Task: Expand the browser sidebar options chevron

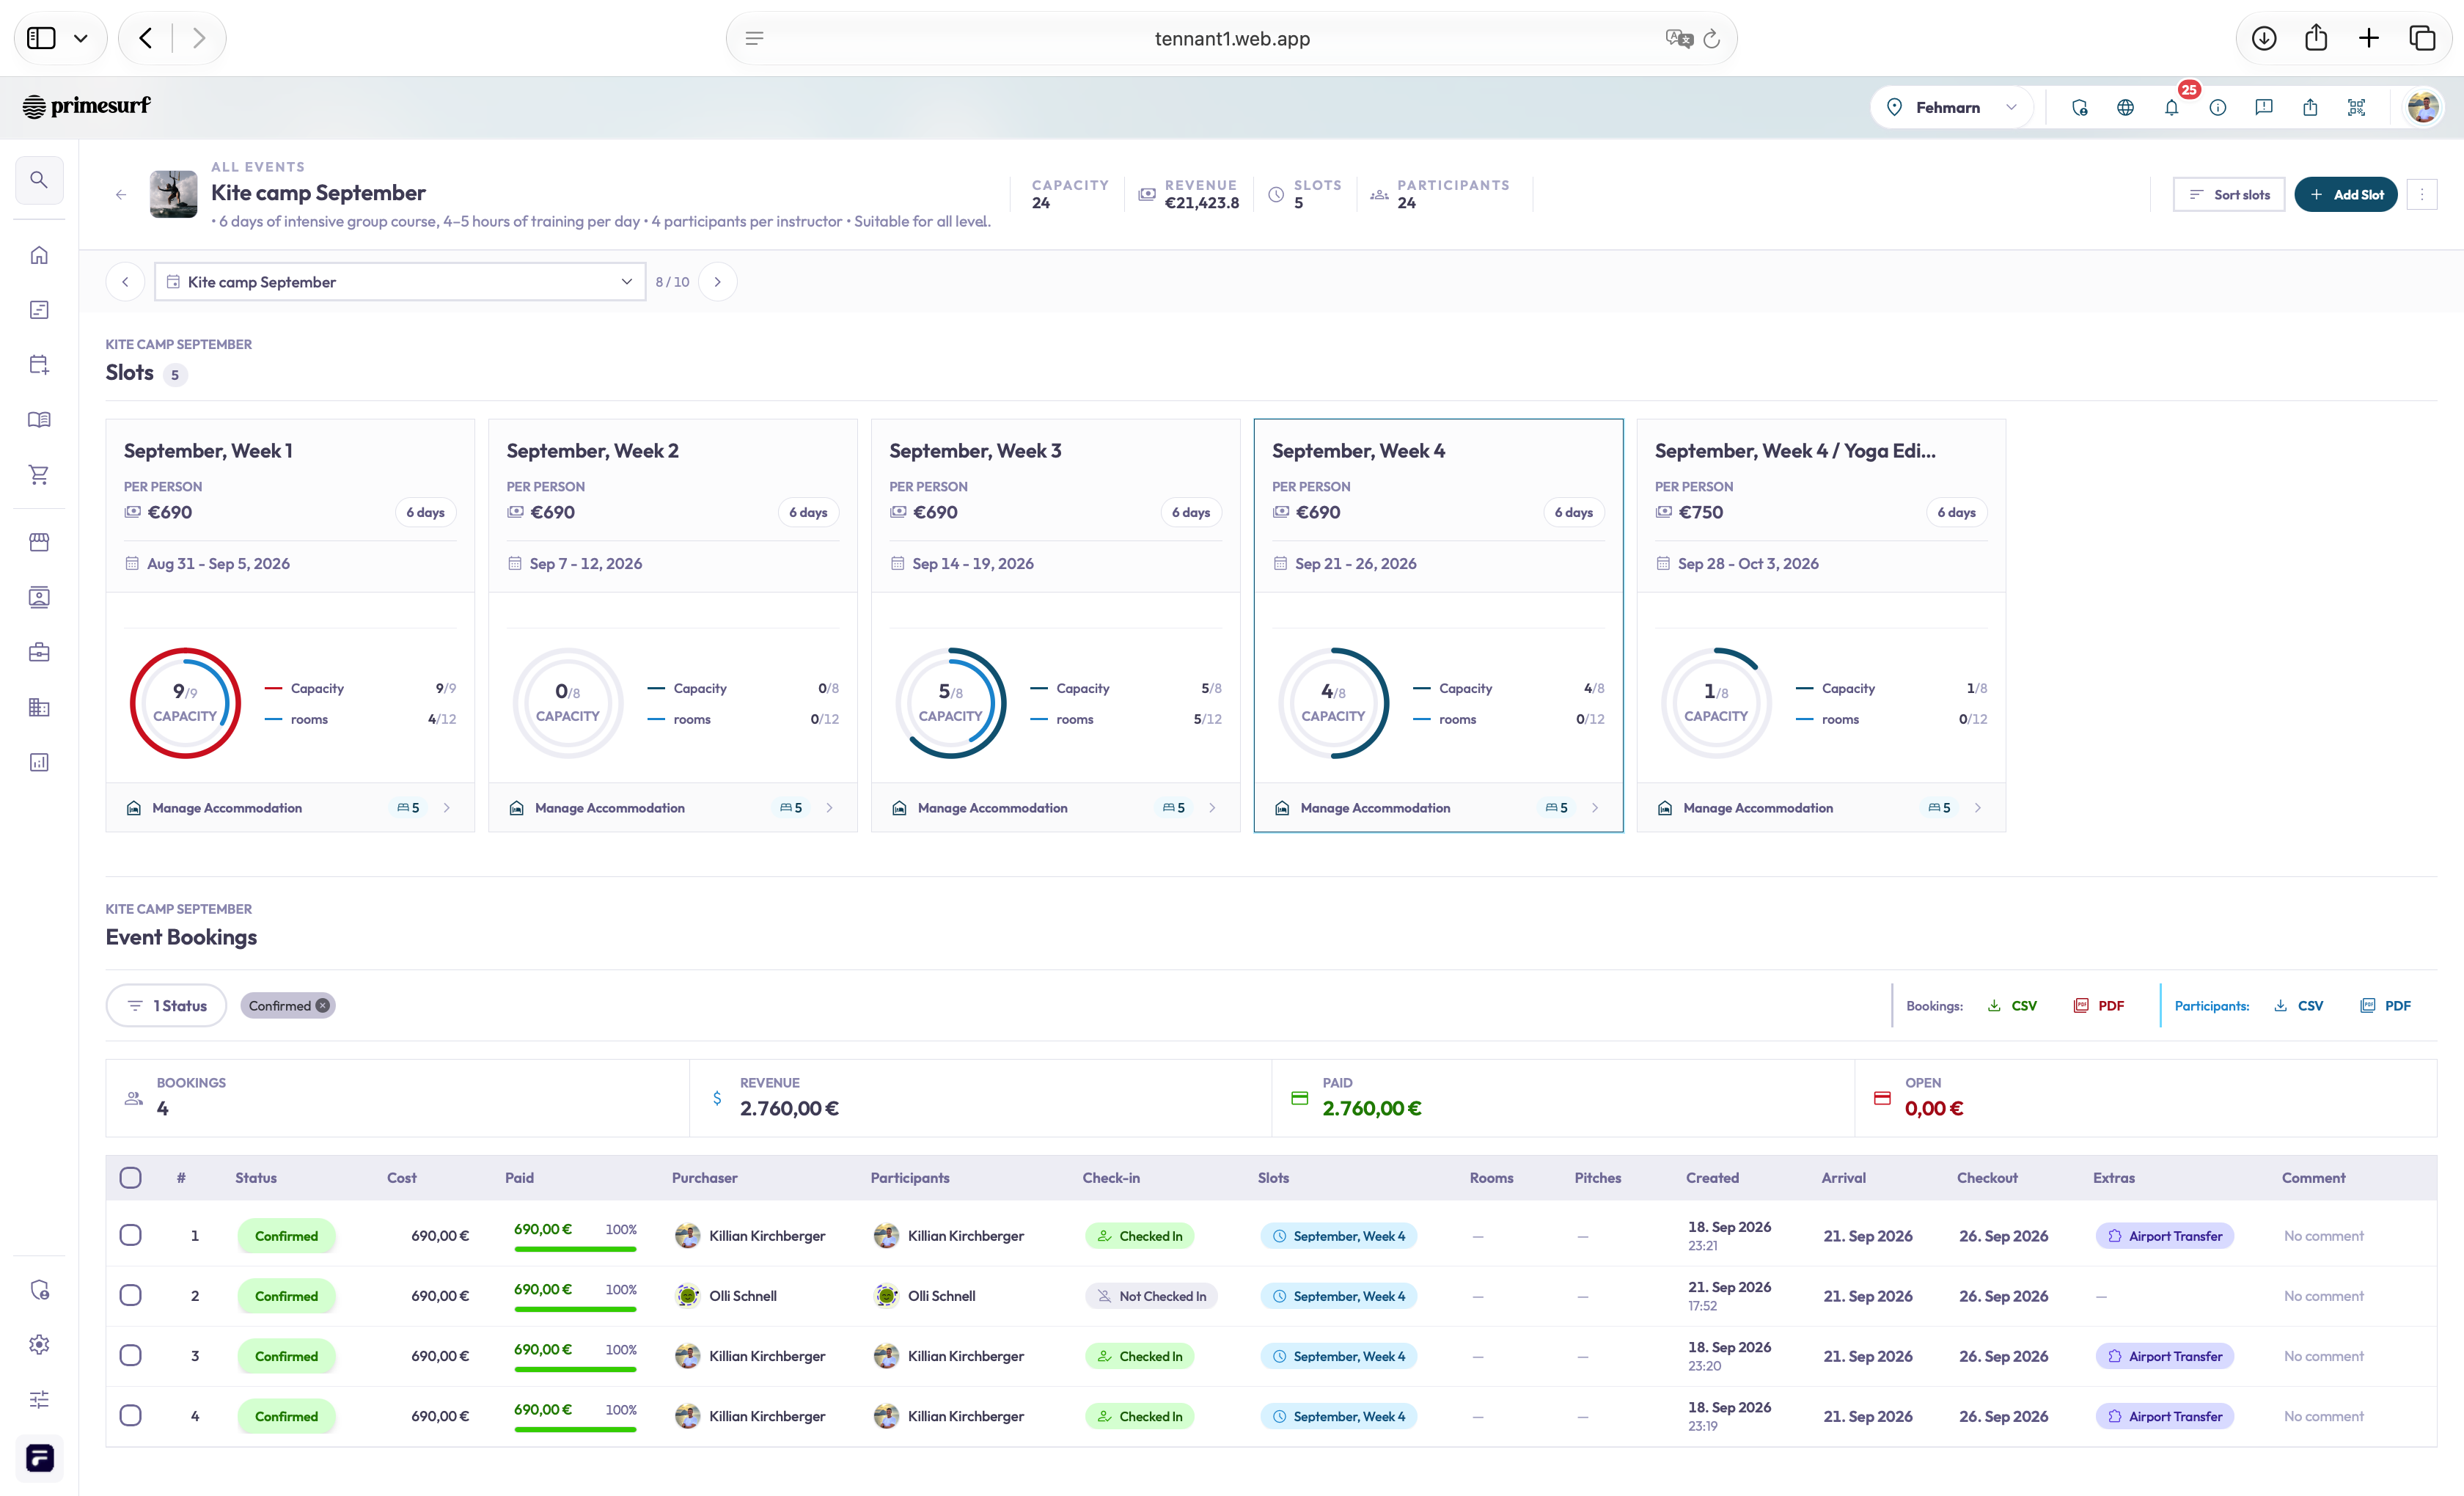Action: point(81,38)
